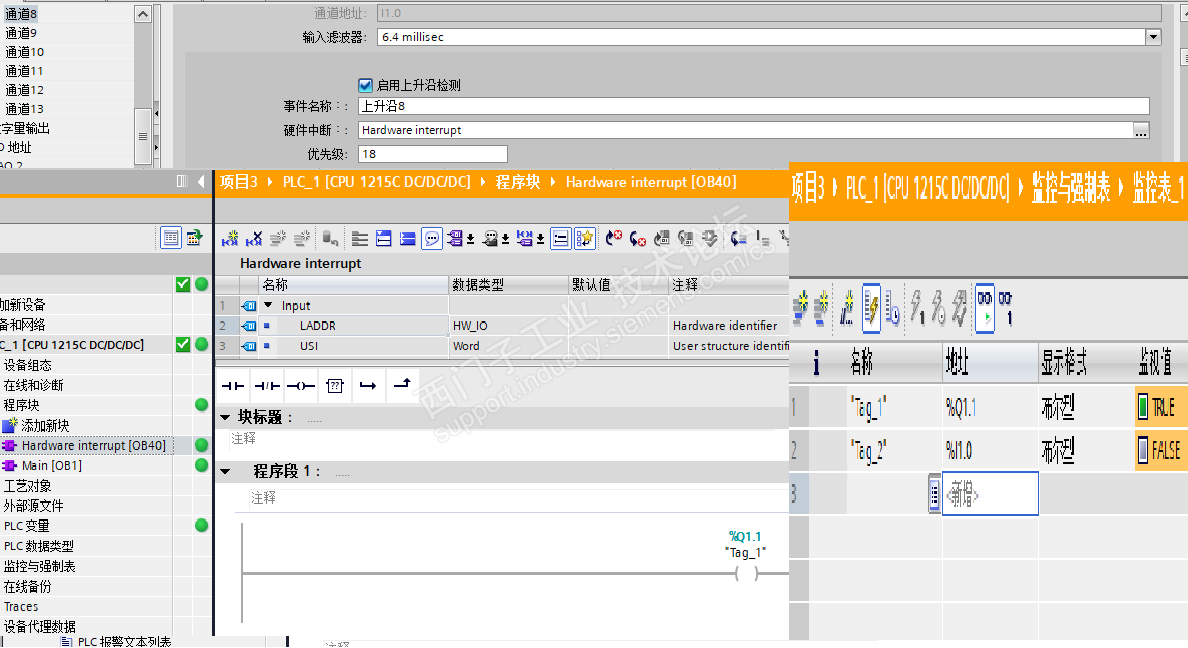Click close branch arrow instruction
The height and width of the screenshot is (648, 1188).
tap(402, 386)
